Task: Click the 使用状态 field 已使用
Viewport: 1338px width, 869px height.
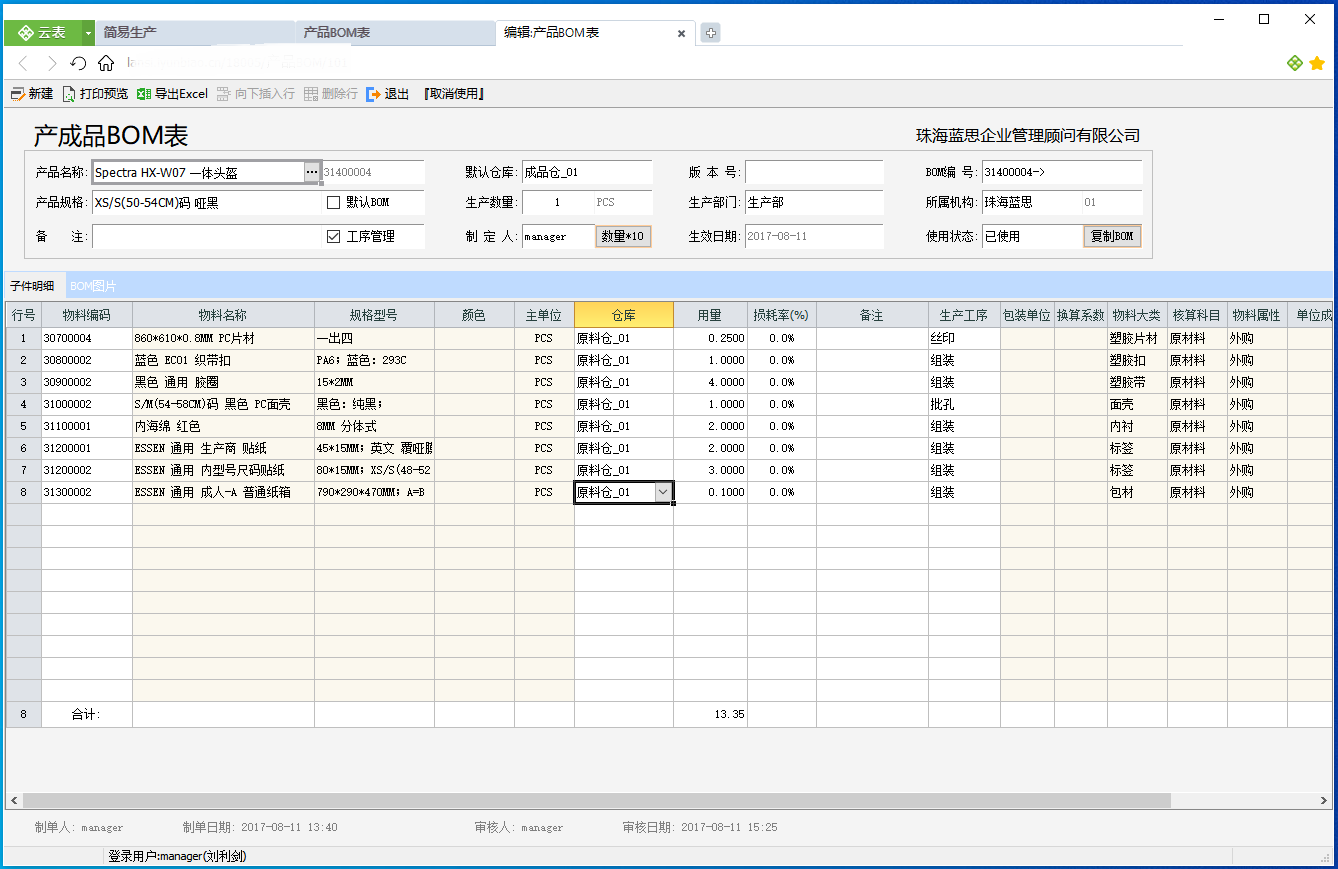Action: [1032, 236]
